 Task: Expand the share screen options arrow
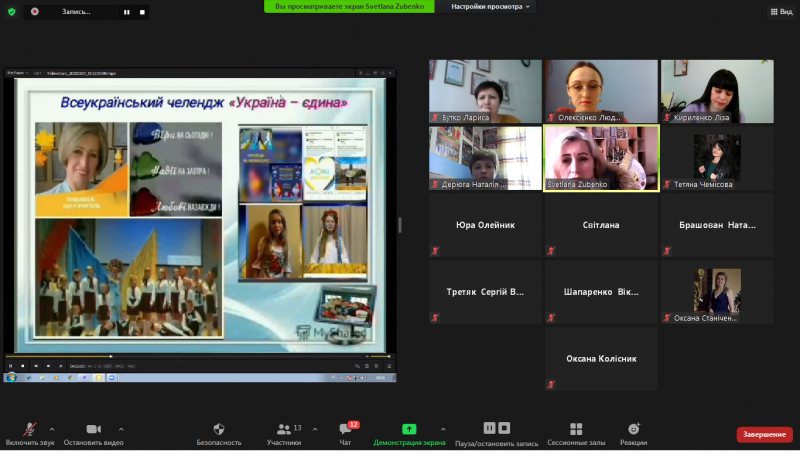(443, 429)
